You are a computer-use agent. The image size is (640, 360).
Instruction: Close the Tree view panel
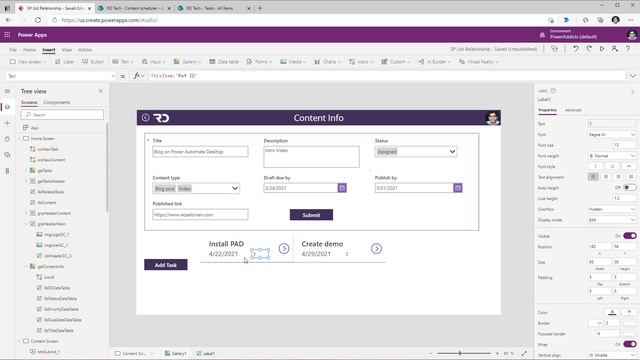[x=100, y=91]
